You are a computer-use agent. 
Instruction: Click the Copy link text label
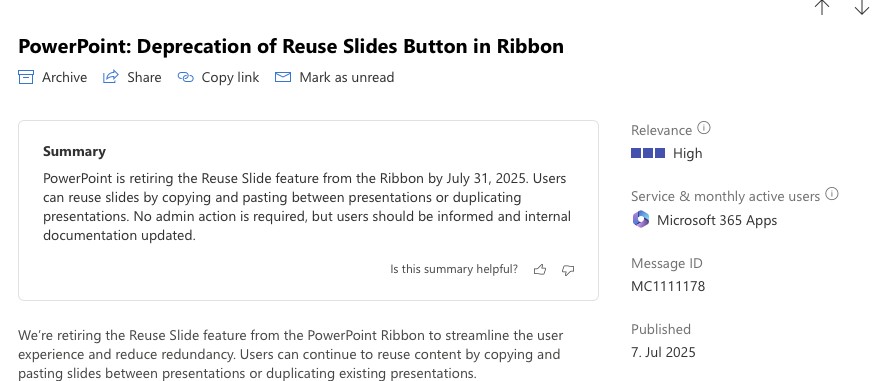[x=230, y=77]
